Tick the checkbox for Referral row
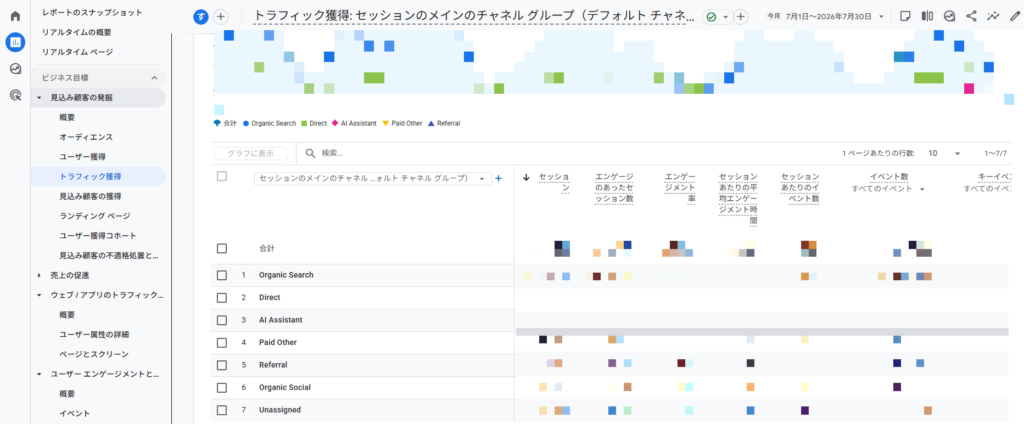 (222, 365)
